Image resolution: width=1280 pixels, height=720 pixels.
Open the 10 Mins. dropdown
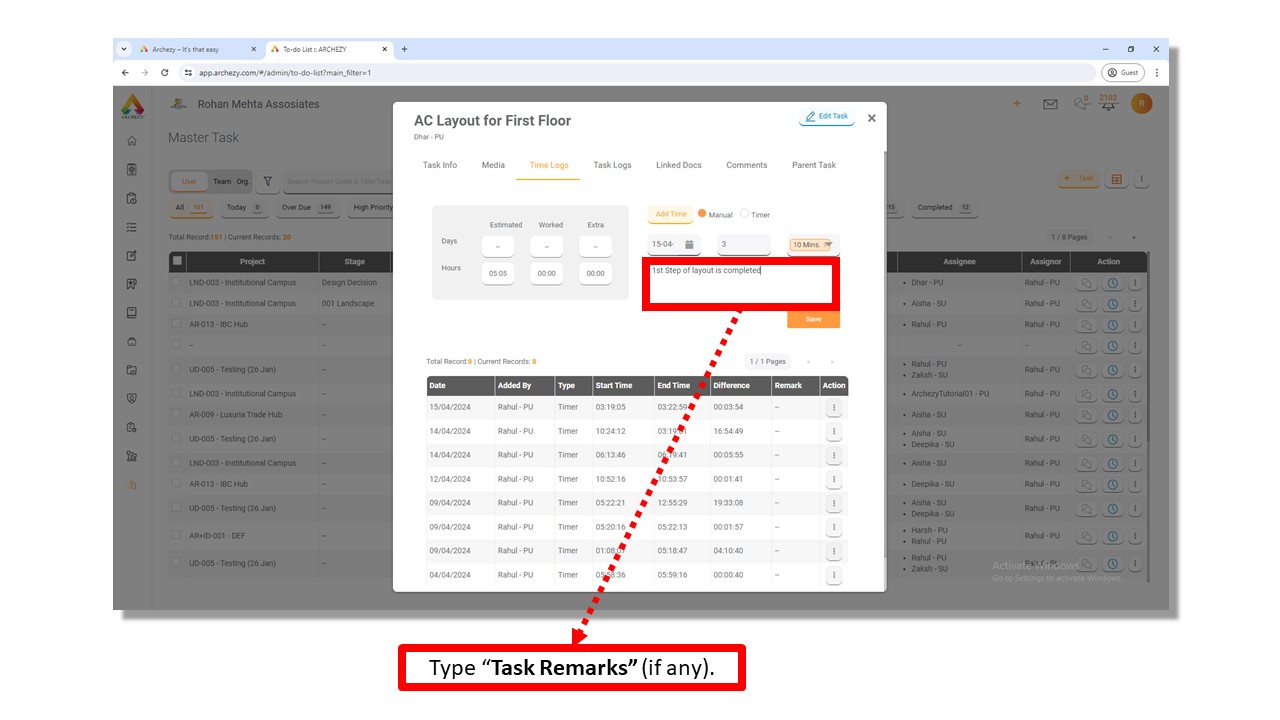[x=812, y=245]
